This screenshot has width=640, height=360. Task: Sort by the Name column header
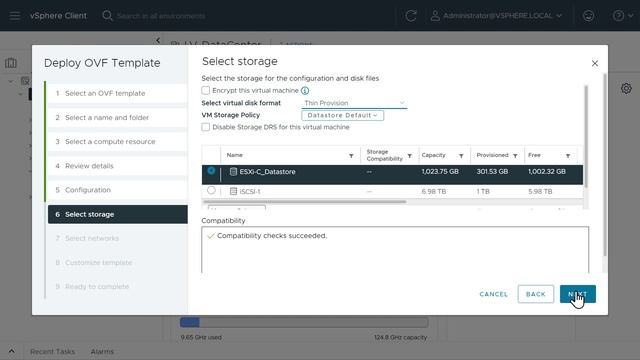coord(235,155)
